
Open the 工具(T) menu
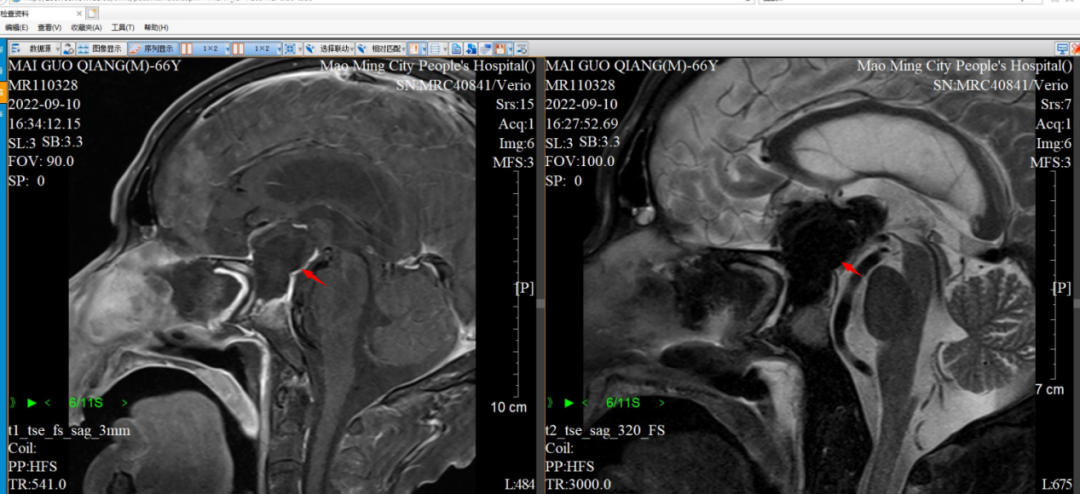click(123, 28)
